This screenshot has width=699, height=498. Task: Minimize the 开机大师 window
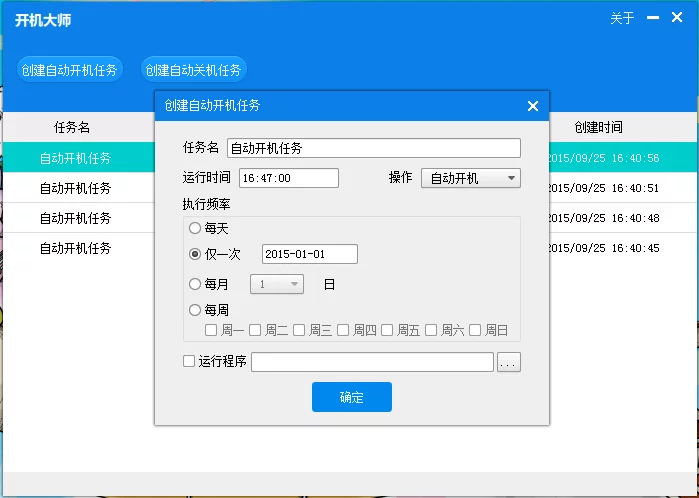click(653, 17)
